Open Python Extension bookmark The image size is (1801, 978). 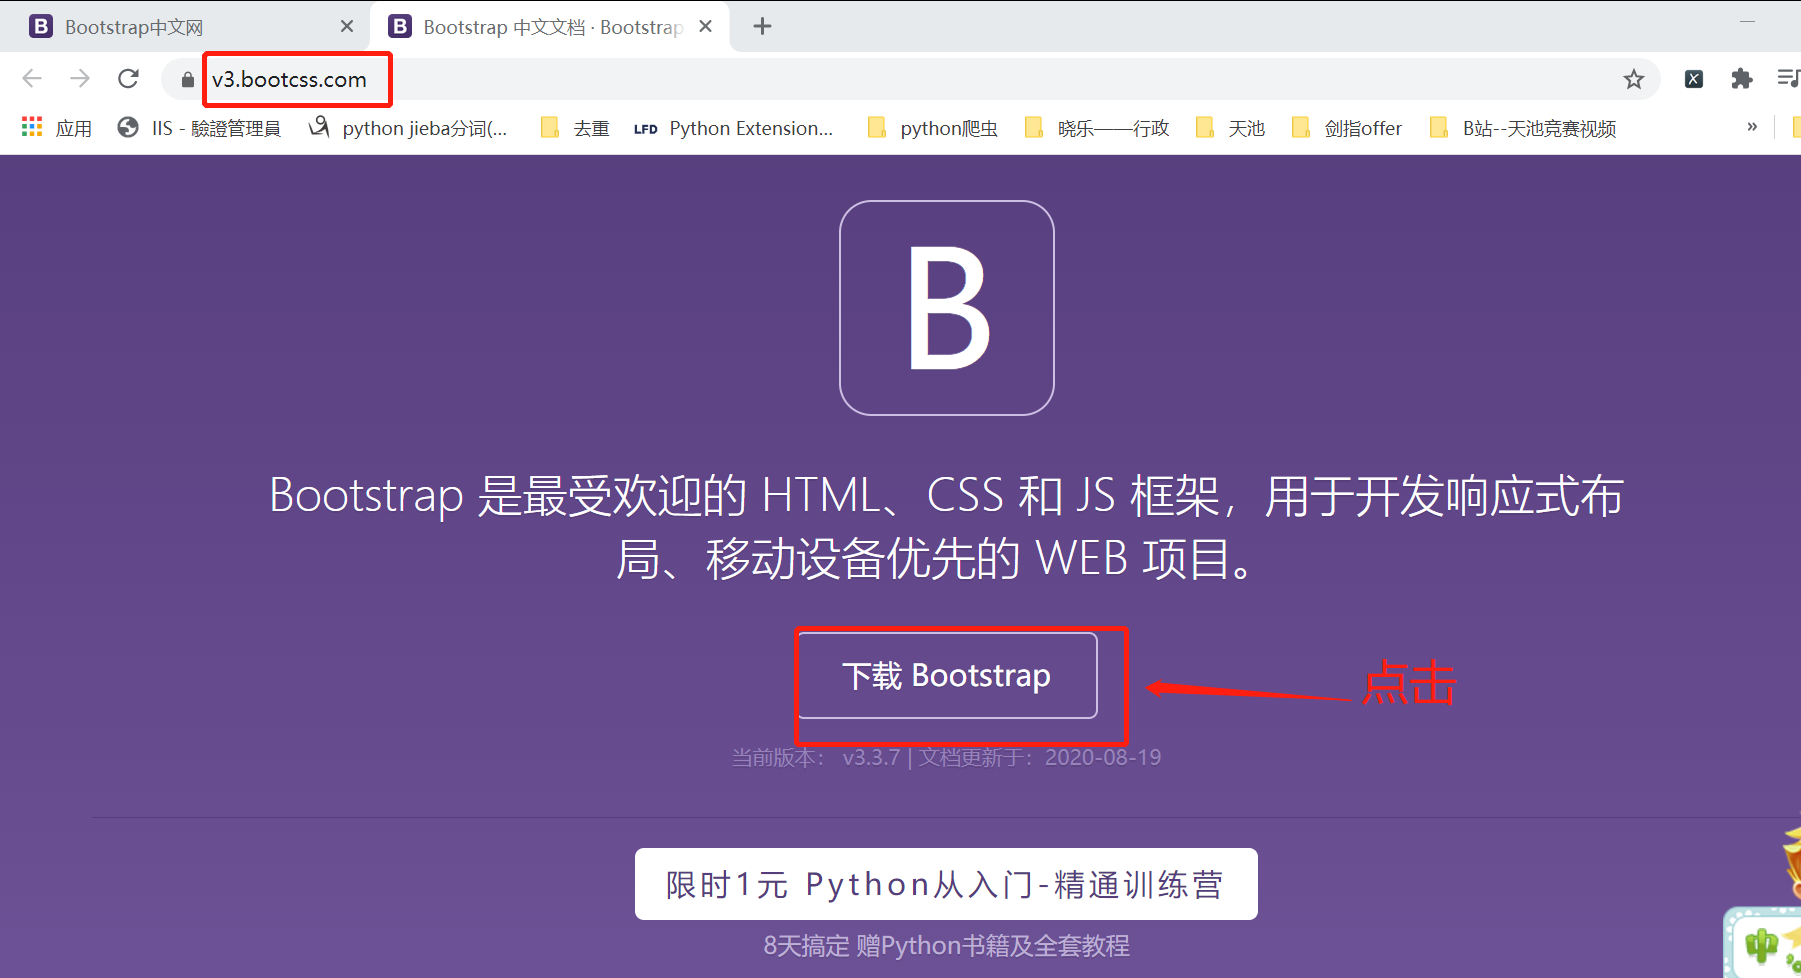click(733, 128)
